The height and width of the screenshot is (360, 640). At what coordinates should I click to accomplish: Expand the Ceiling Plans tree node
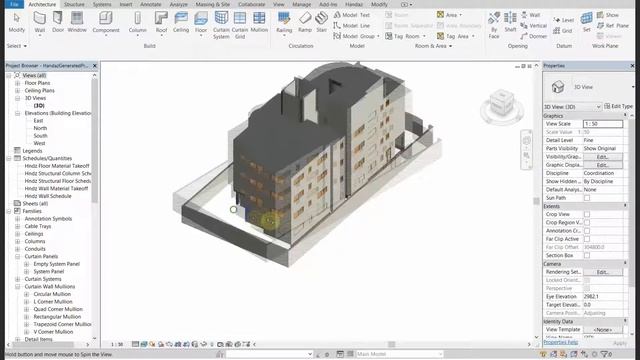pos(18,91)
